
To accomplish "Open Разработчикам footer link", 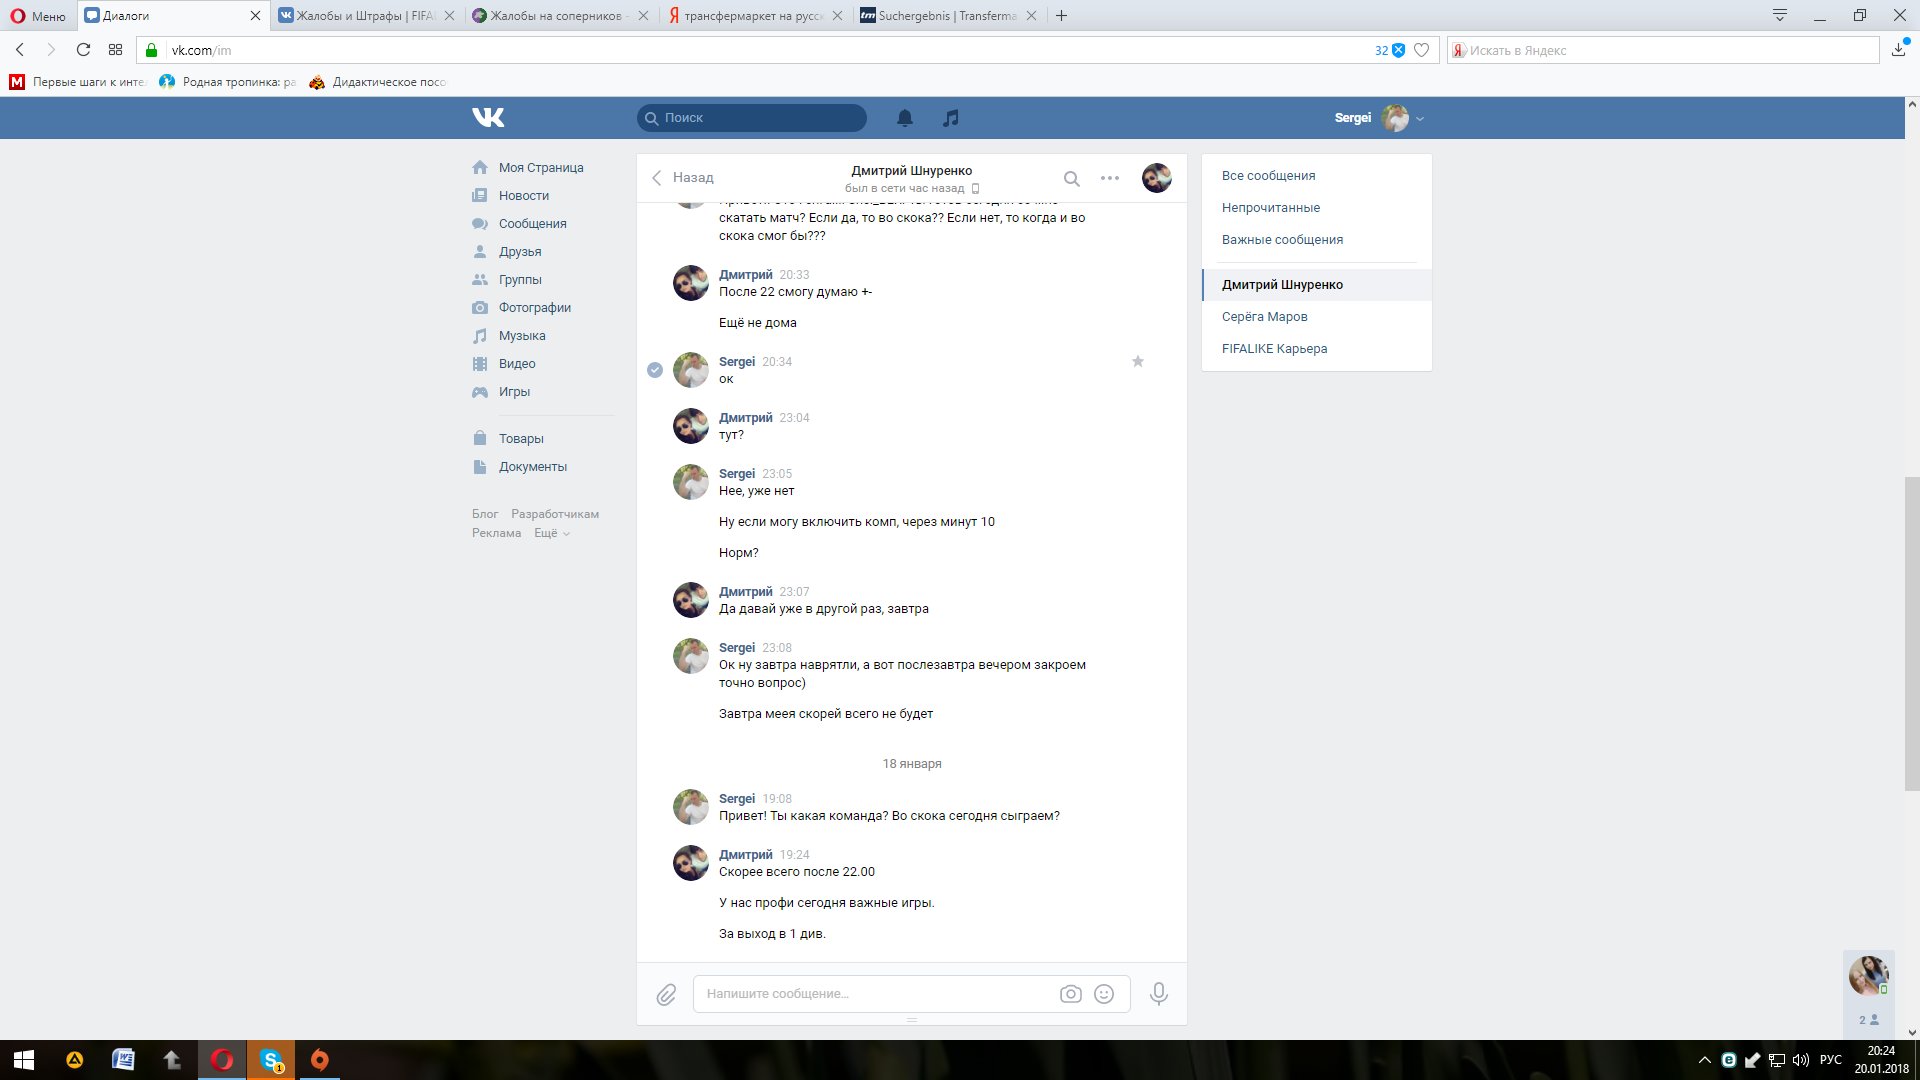I will (x=555, y=514).
